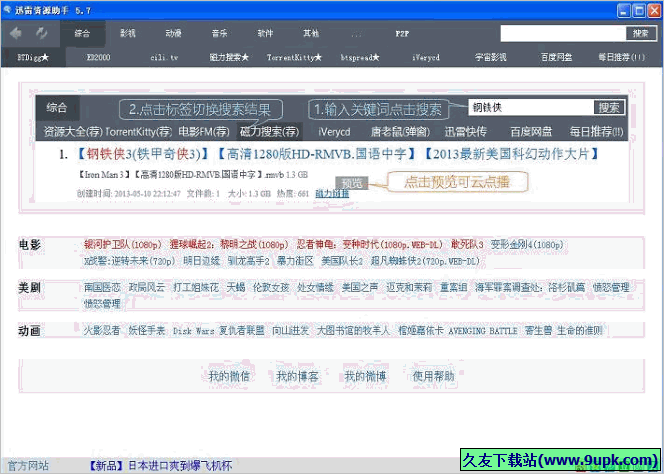Image resolution: width=664 pixels, height=474 pixels.
Task: Open the 我的微博 link
Action: [x=365, y=376]
